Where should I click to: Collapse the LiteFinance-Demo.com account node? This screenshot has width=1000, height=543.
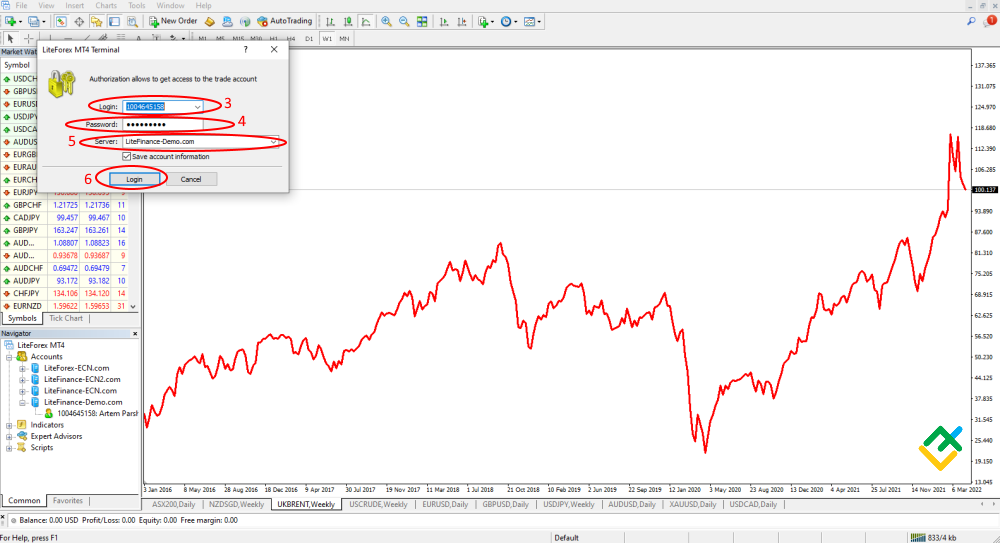(x=22, y=403)
